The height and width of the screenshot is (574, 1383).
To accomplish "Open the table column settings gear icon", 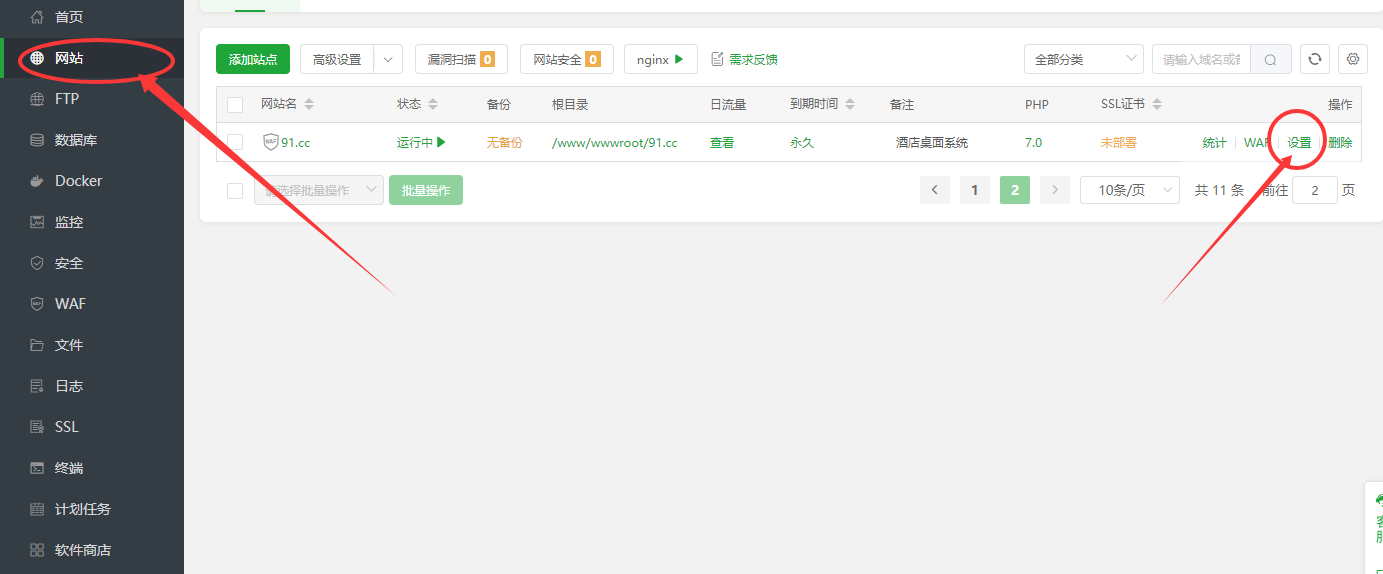I will pos(1353,59).
